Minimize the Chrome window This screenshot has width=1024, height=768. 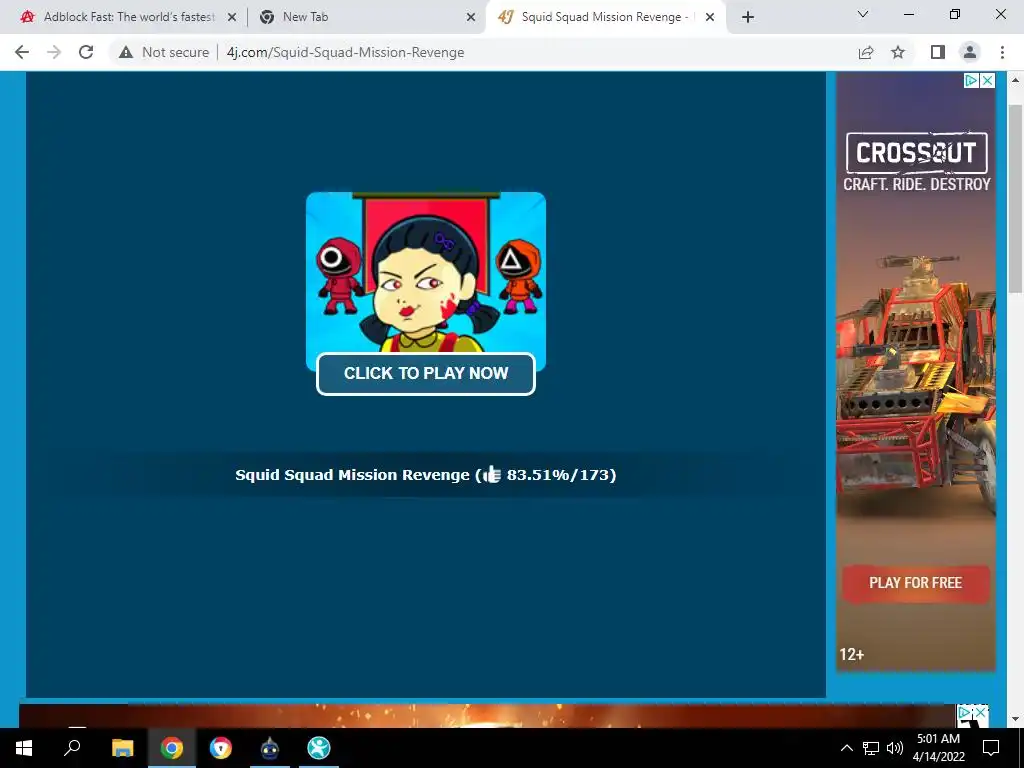pos(908,14)
